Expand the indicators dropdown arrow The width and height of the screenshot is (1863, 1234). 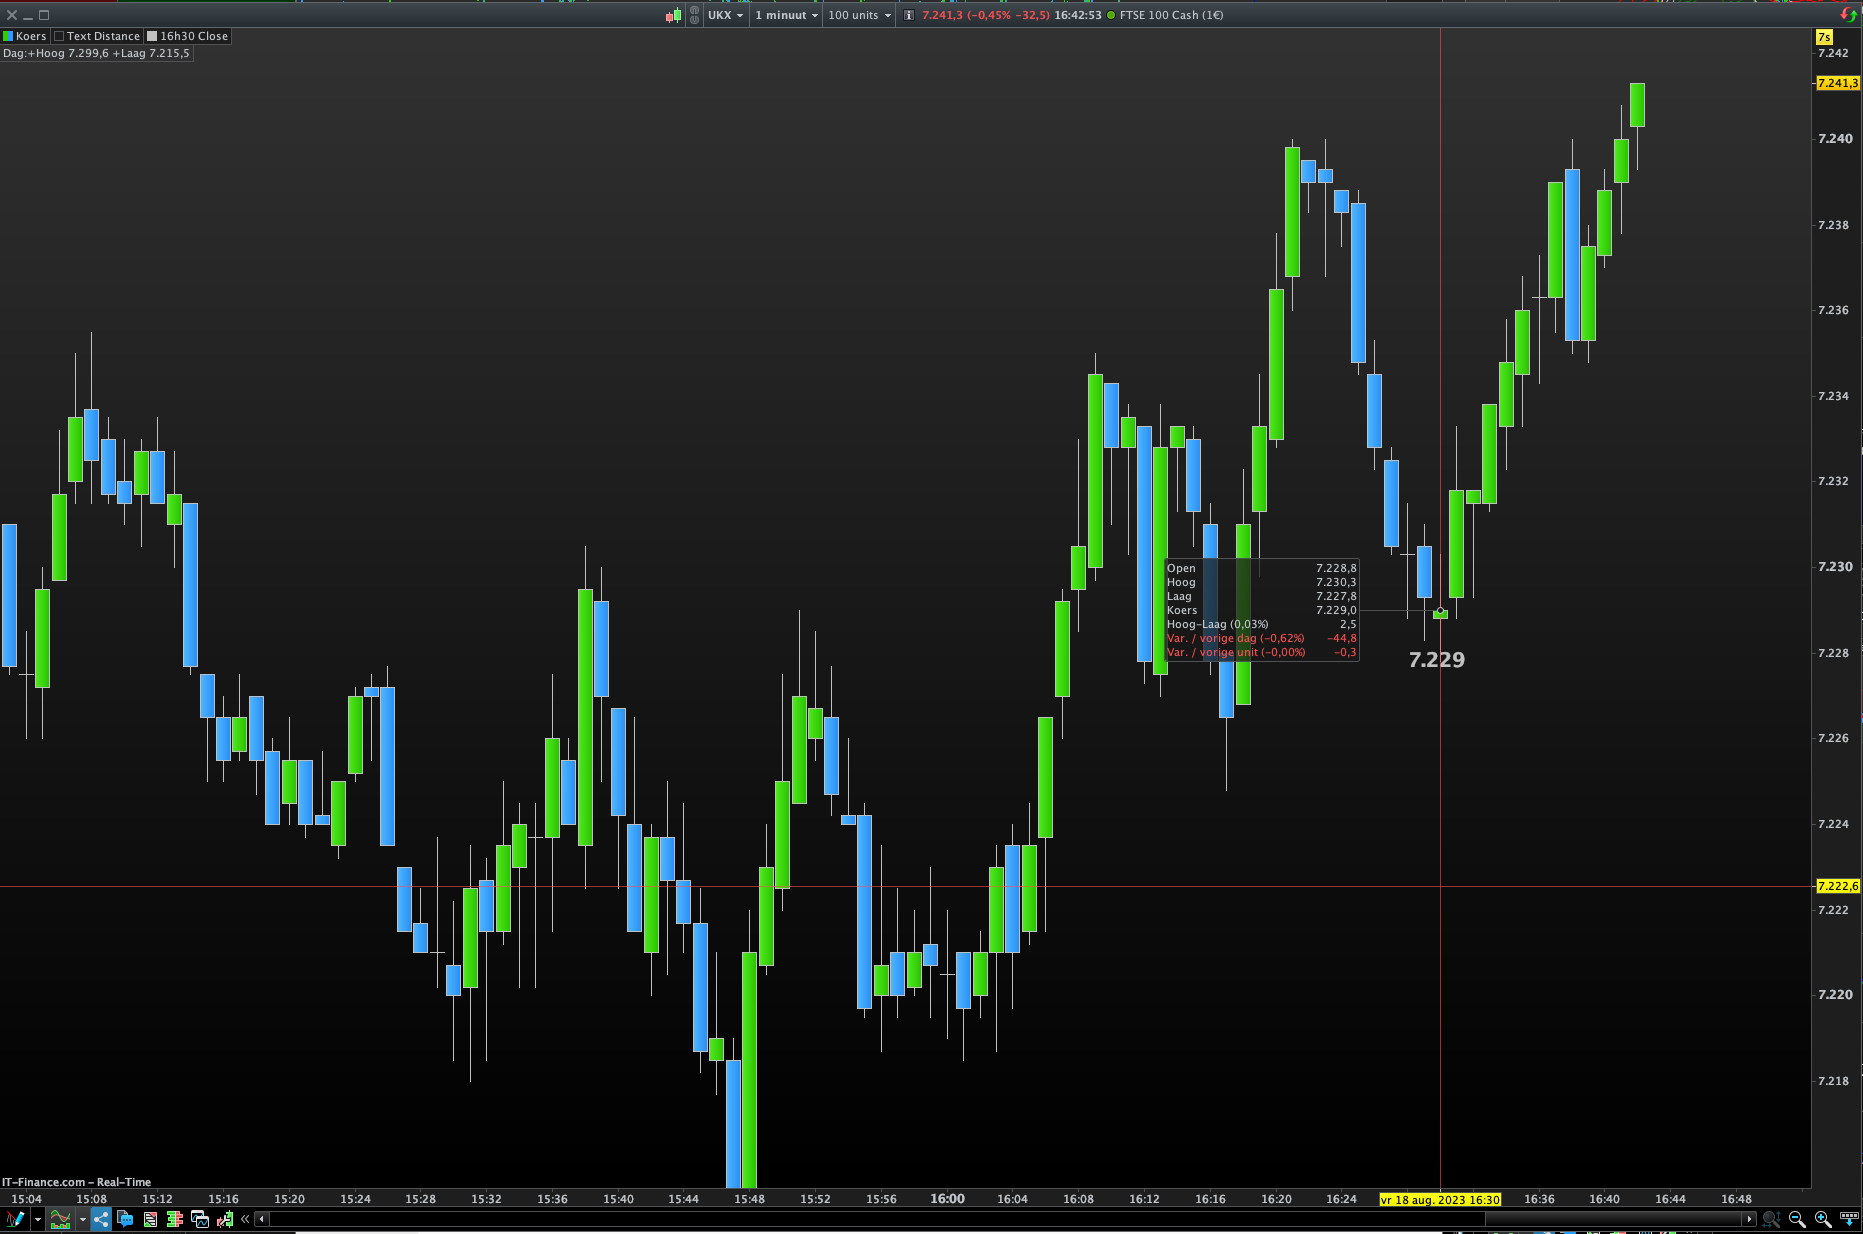click(82, 1219)
